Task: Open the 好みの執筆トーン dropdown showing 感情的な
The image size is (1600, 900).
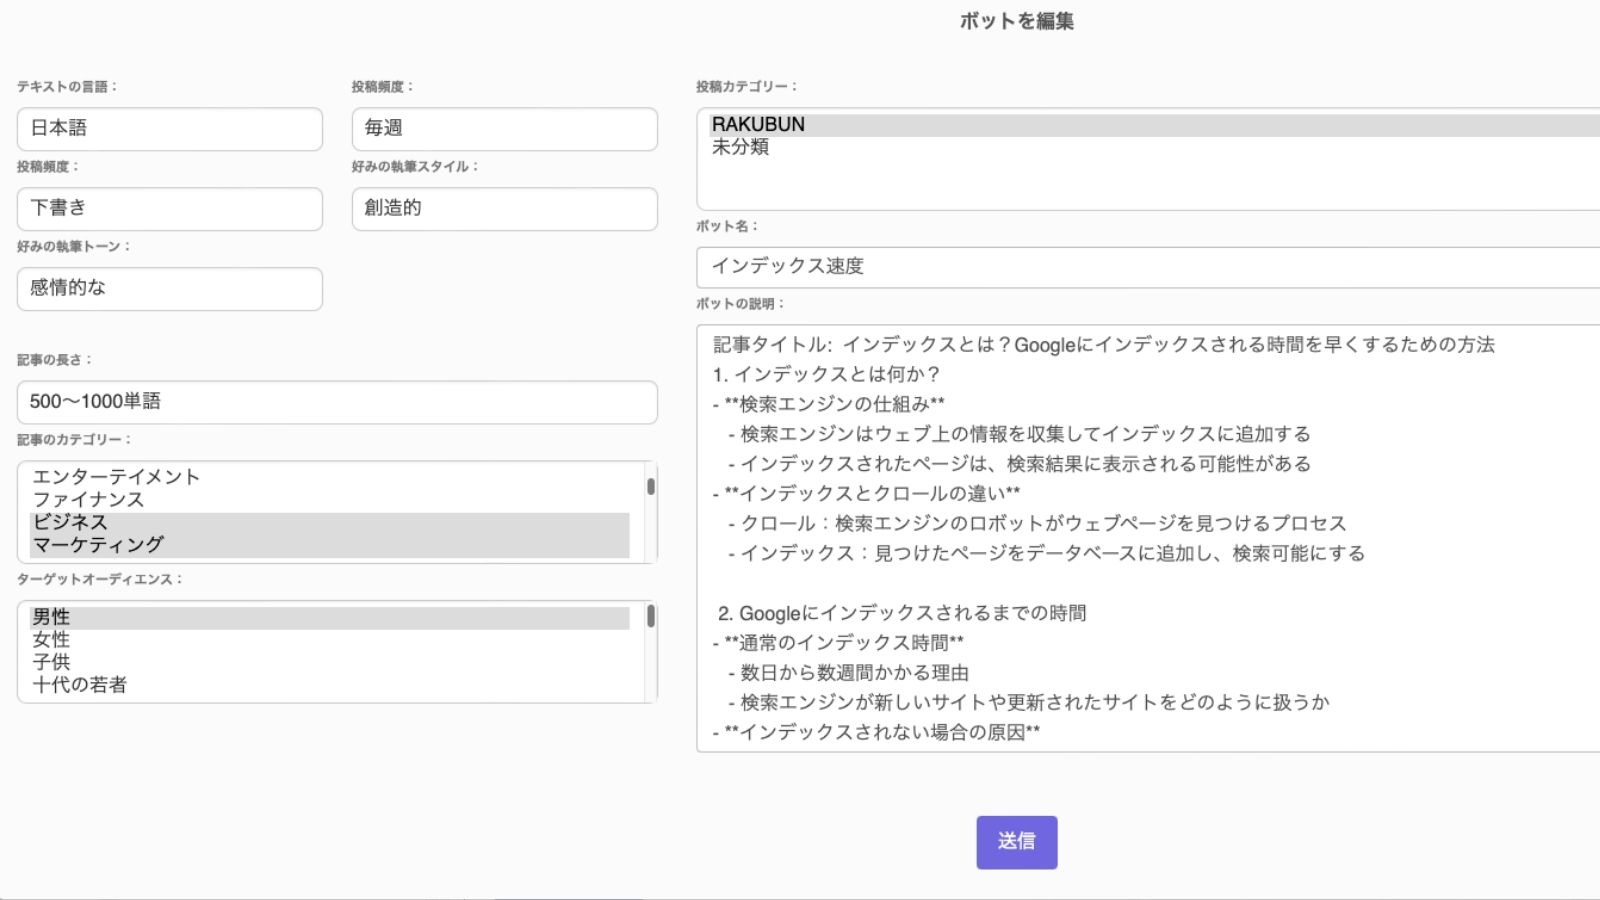Action: [x=169, y=289]
